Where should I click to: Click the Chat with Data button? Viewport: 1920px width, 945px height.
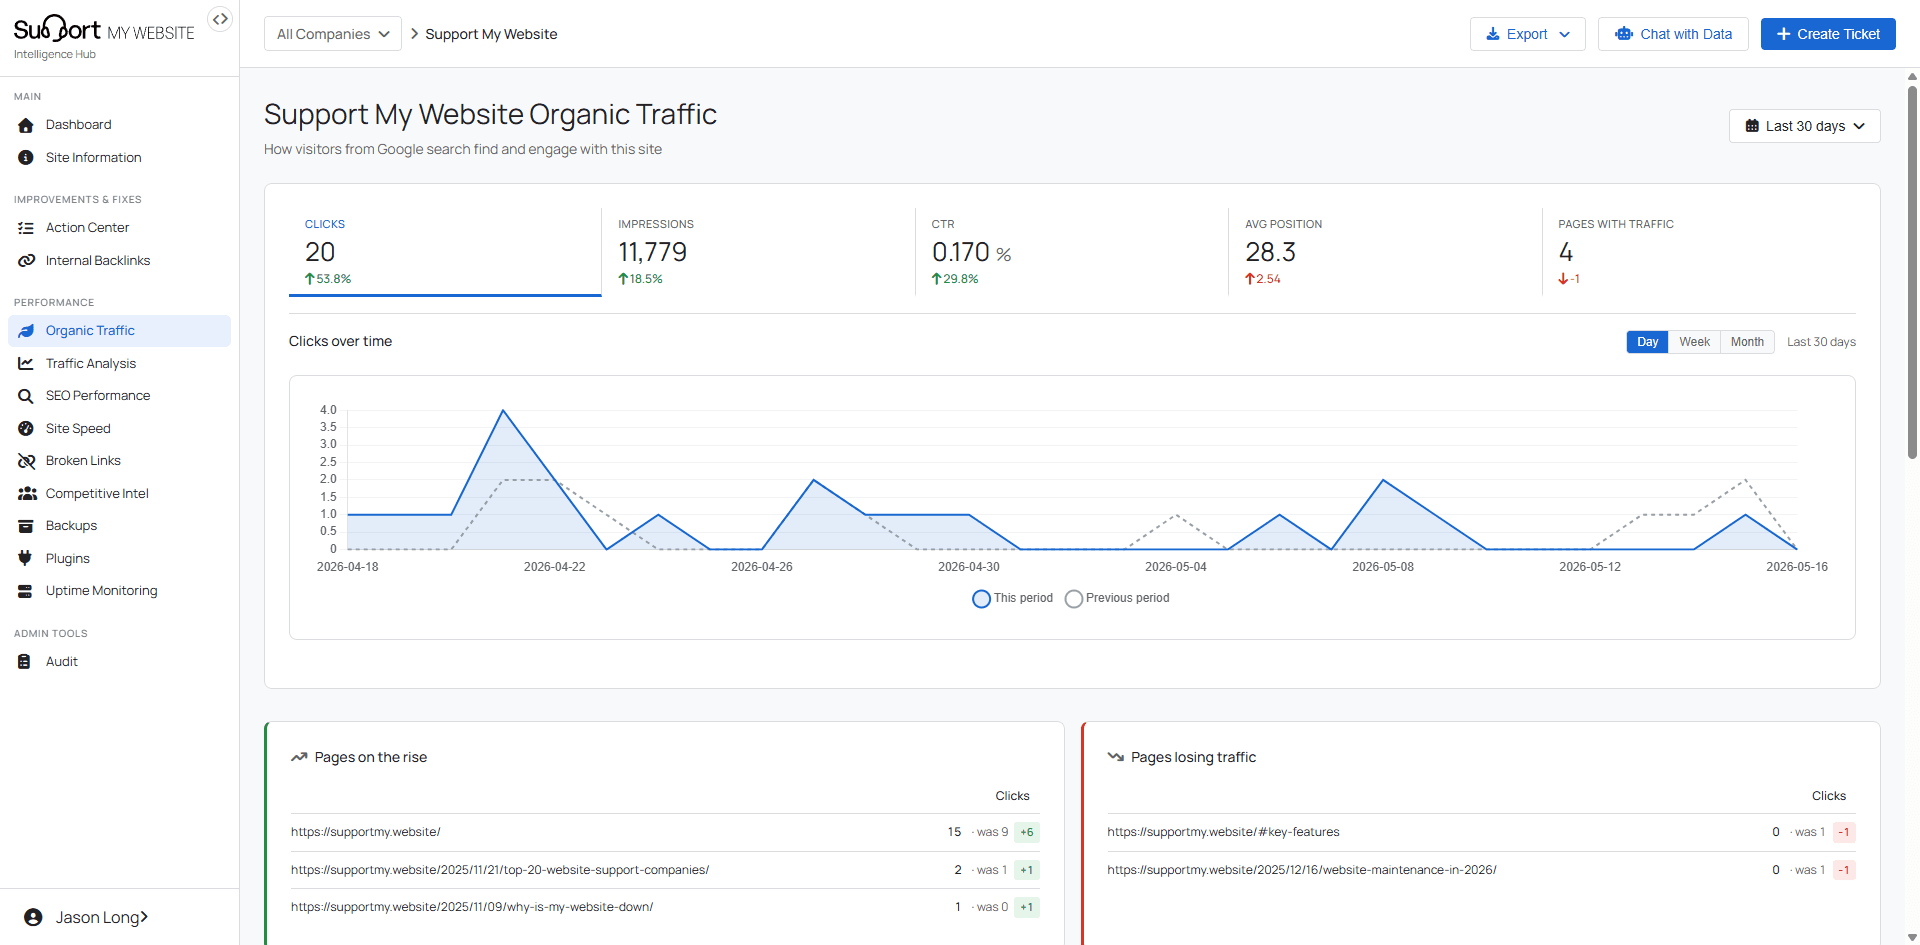point(1673,34)
